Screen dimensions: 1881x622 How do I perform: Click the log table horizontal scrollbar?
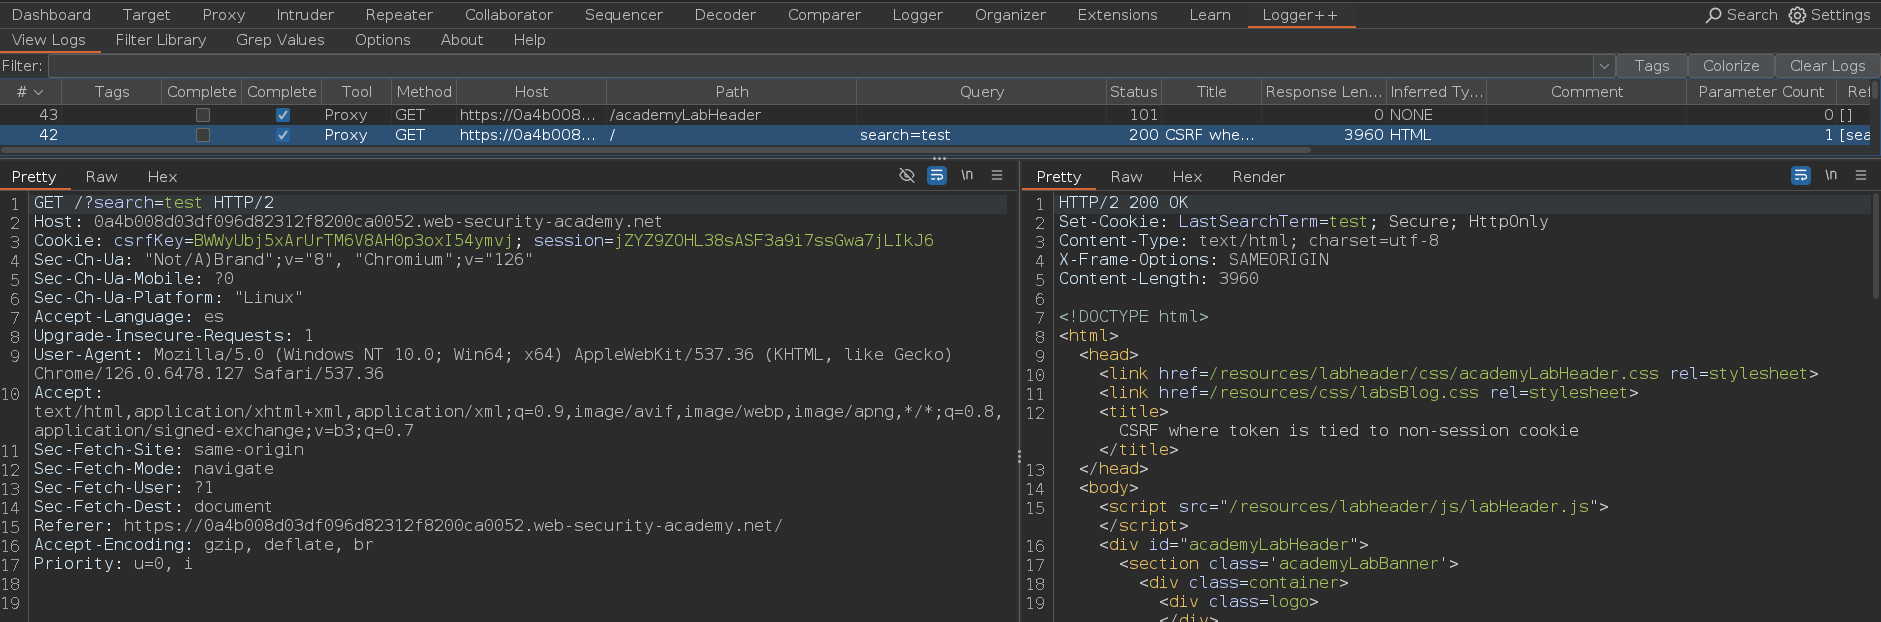tap(655, 151)
